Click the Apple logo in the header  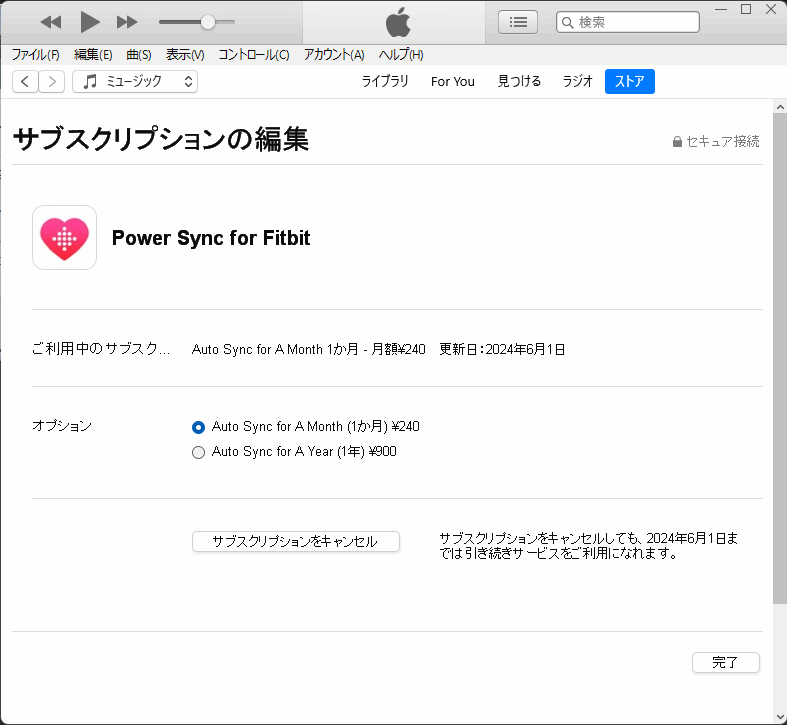(x=398, y=23)
